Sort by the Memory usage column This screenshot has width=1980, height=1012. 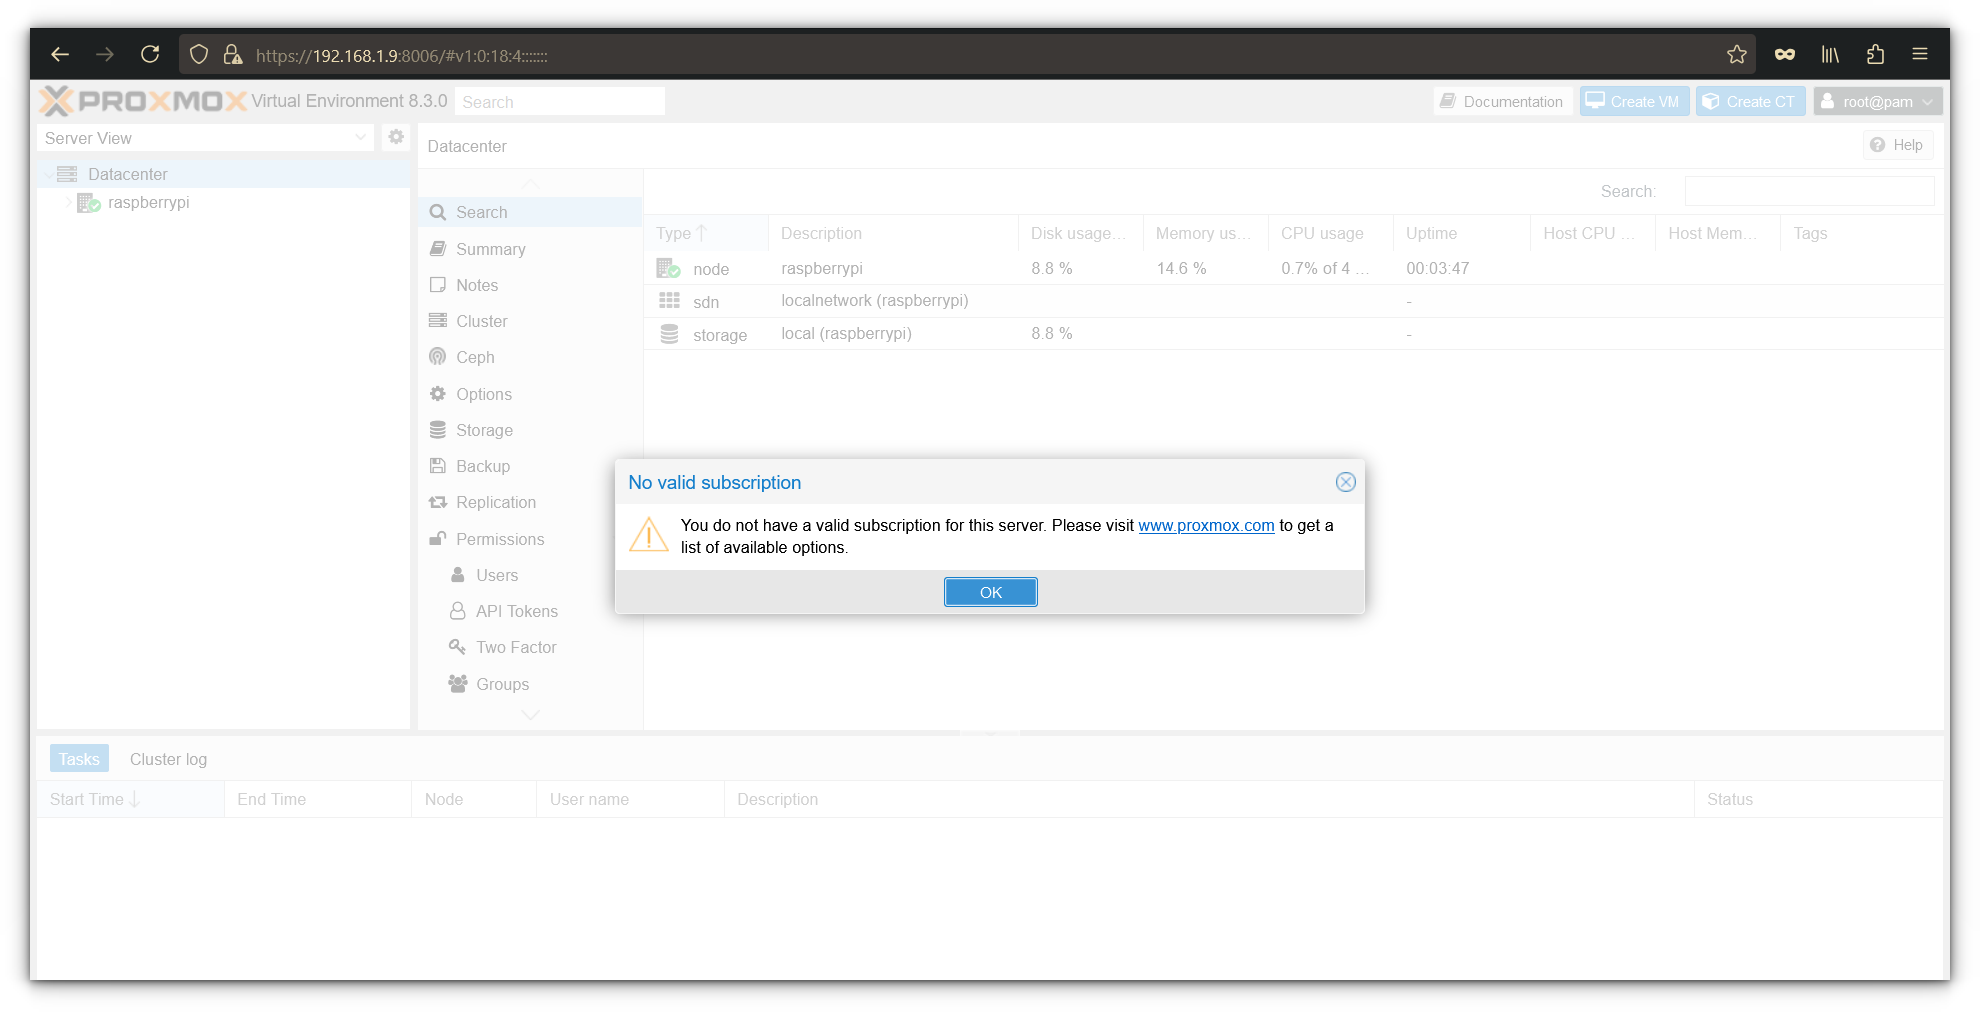(1206, 233)
